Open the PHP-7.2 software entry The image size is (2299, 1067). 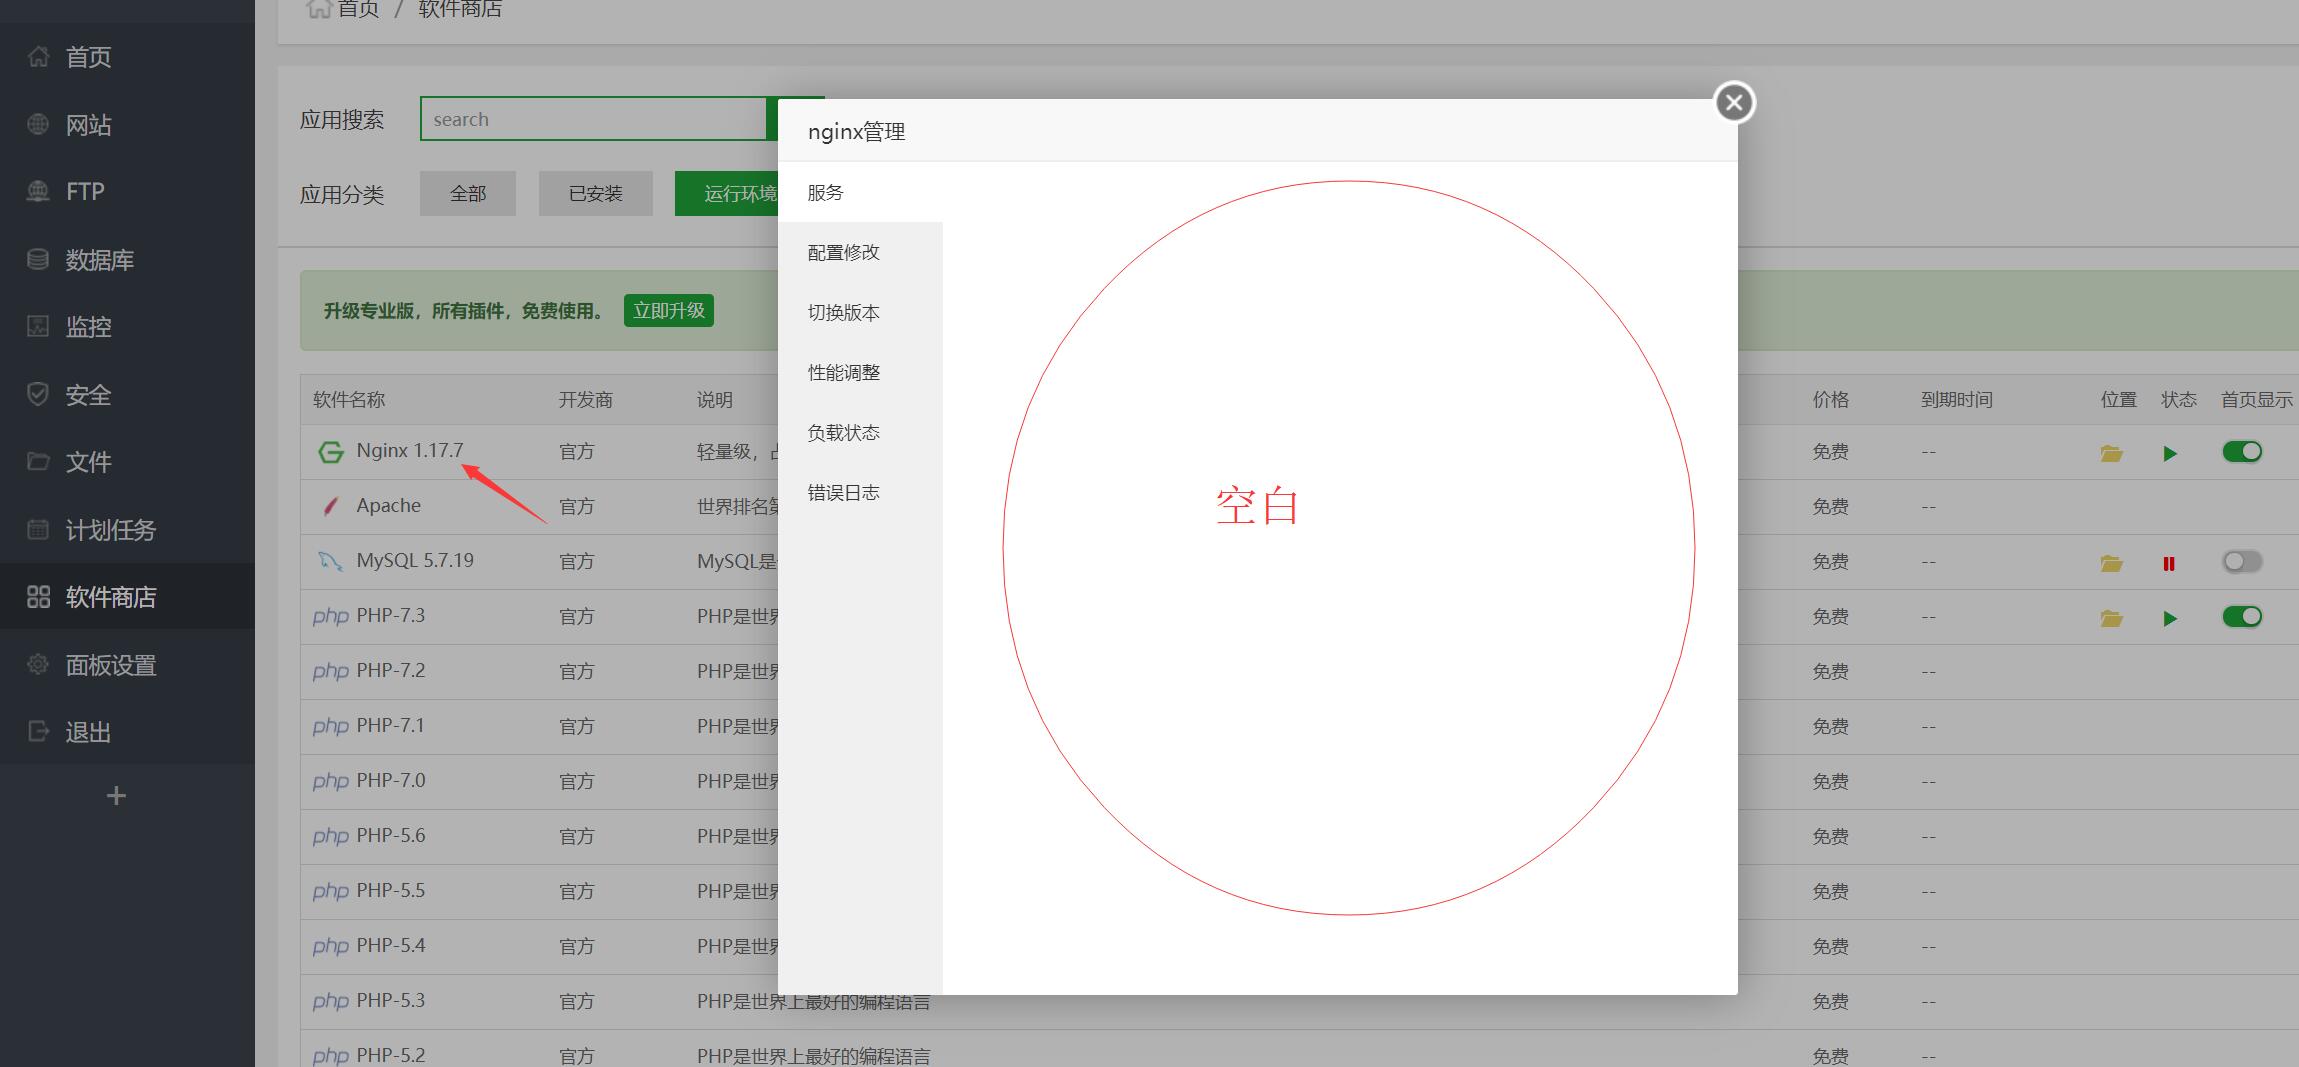pyautogui.click(x=391, y=670)
